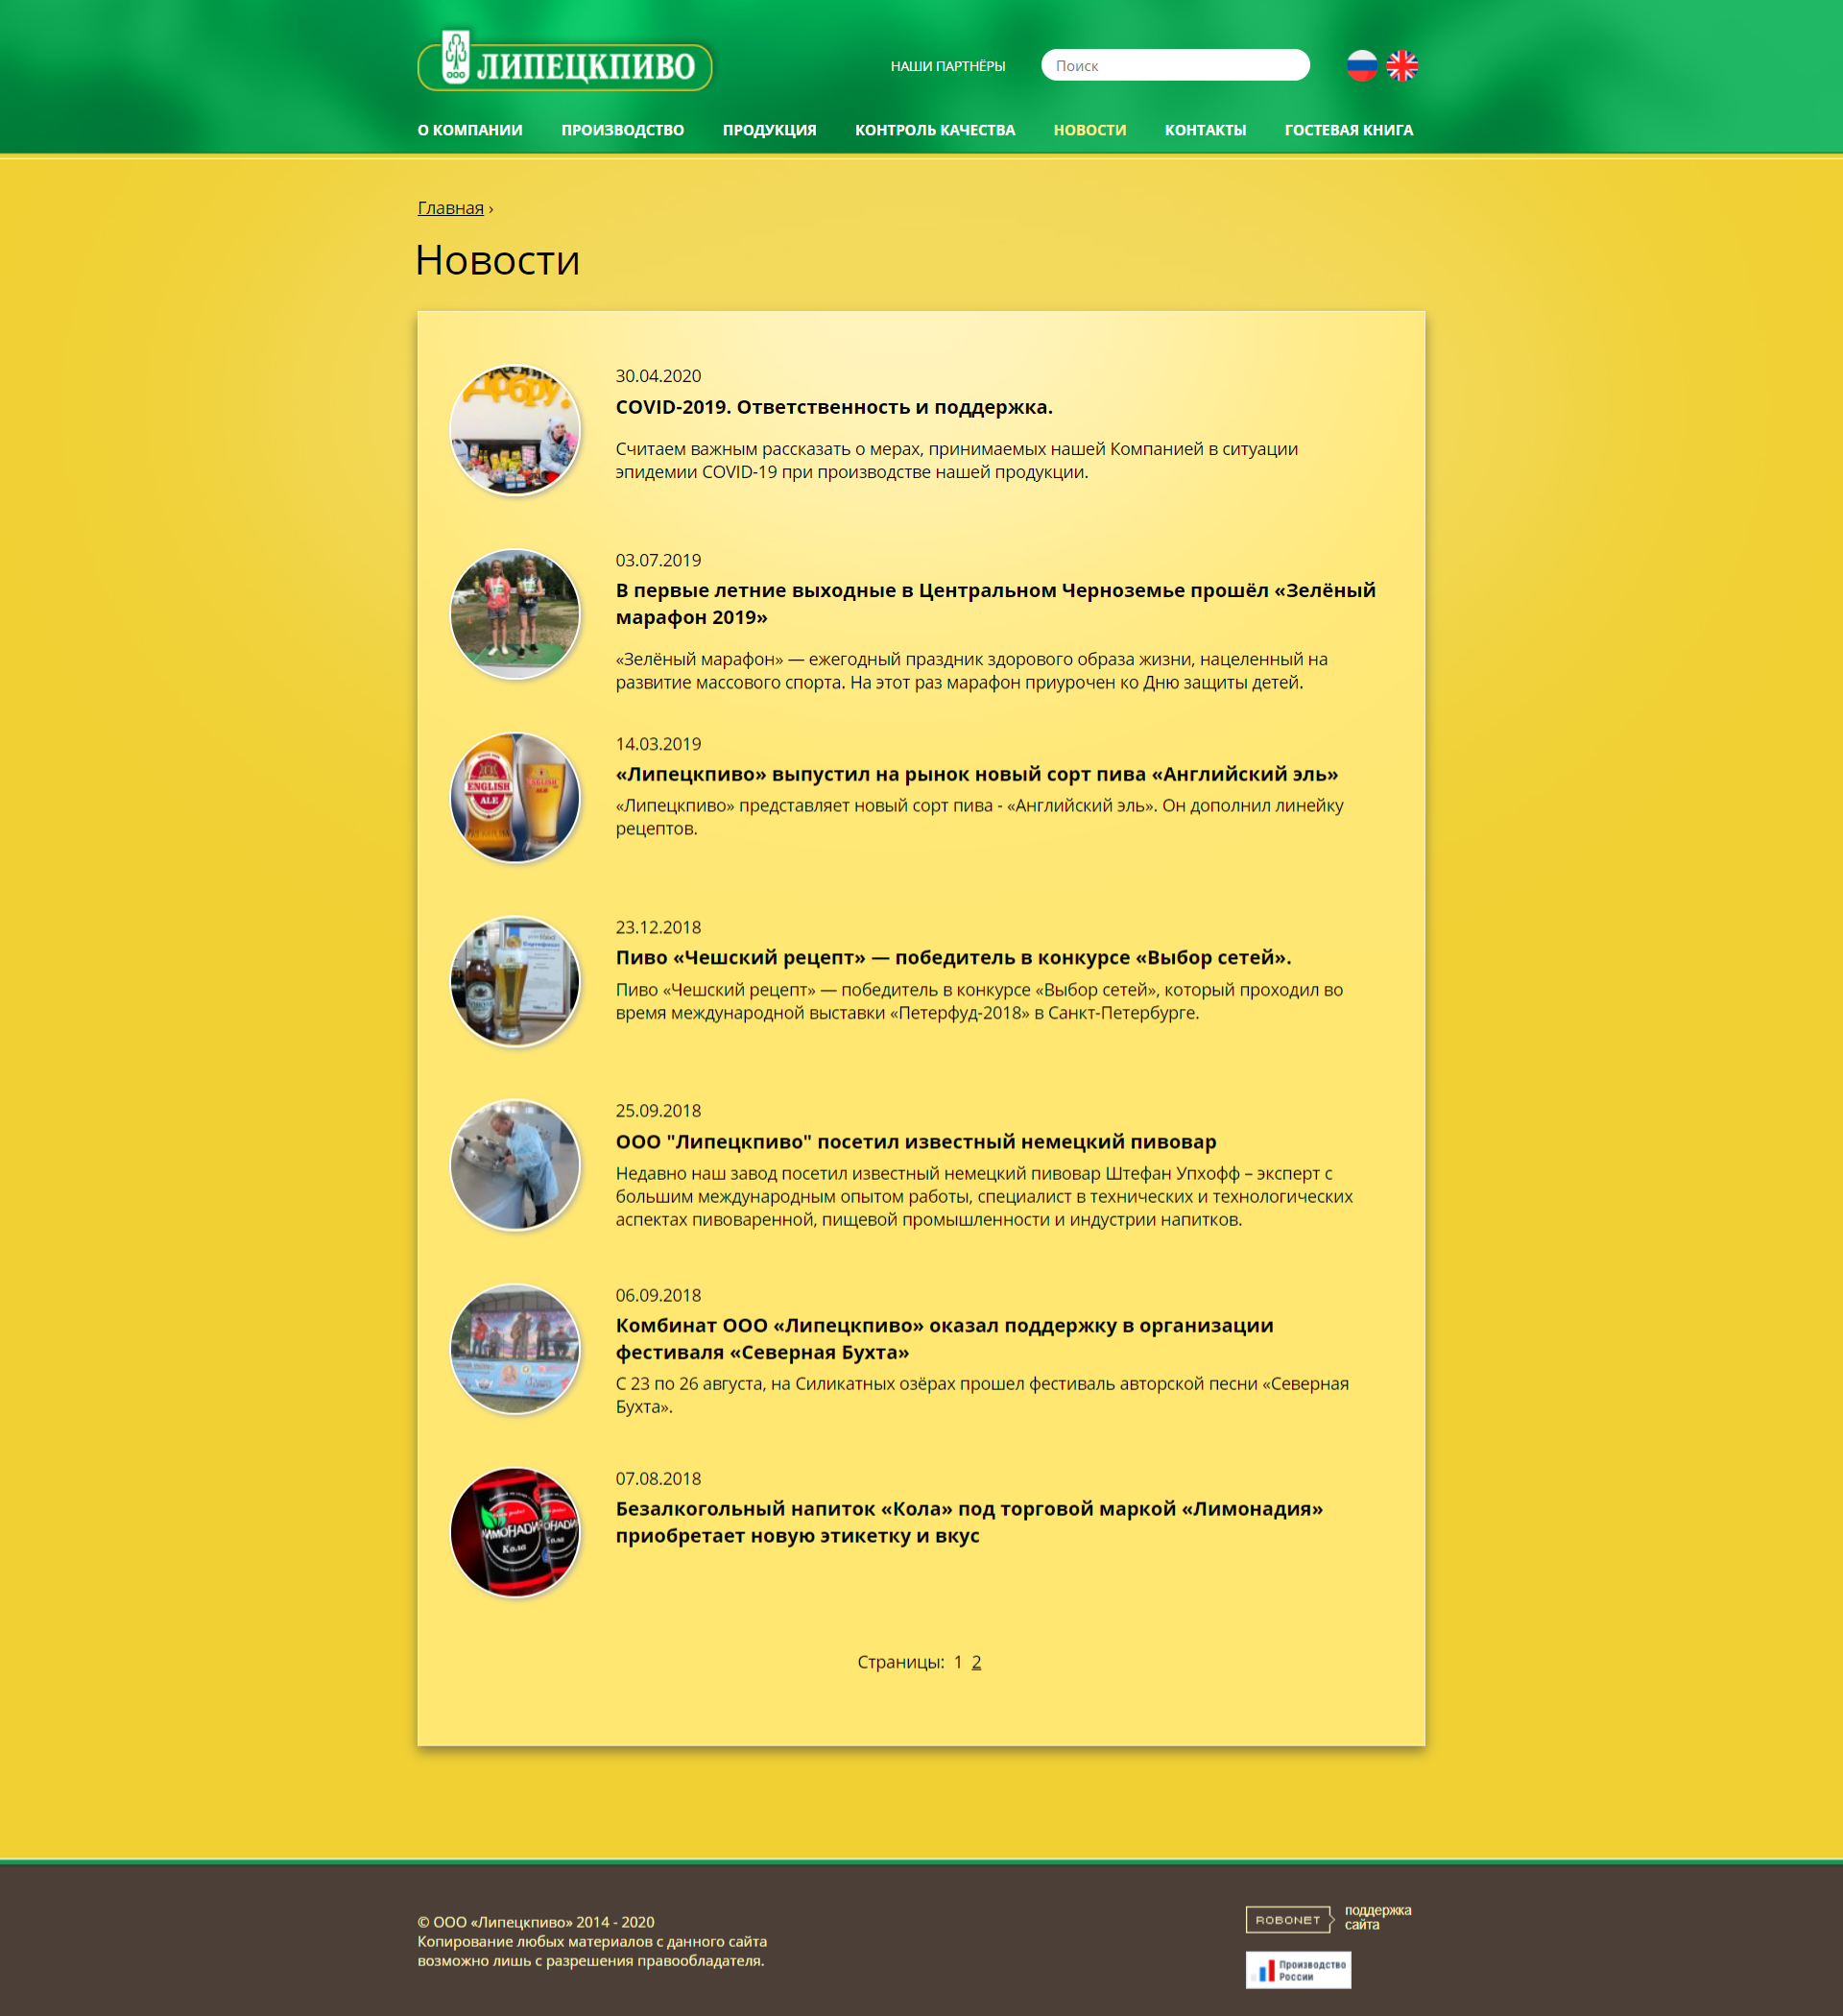This screenshot has height=2016, width=1843.
Task: Go to the Продукция section
Action: [769, 130]
